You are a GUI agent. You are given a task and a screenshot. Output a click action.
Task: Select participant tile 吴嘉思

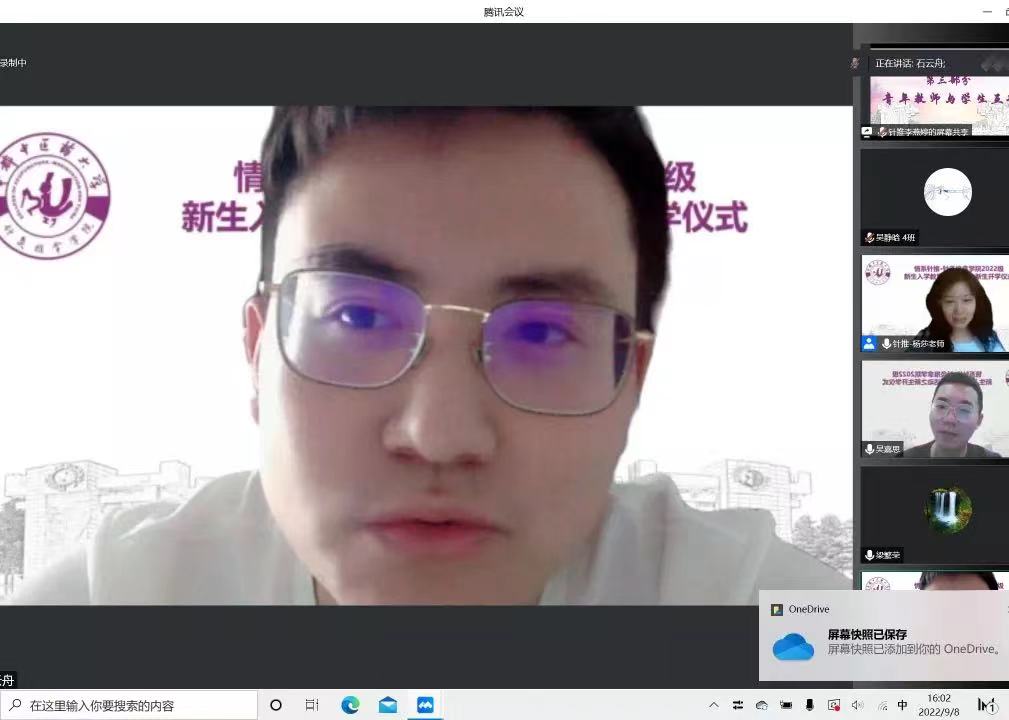[x=935, y=409]
